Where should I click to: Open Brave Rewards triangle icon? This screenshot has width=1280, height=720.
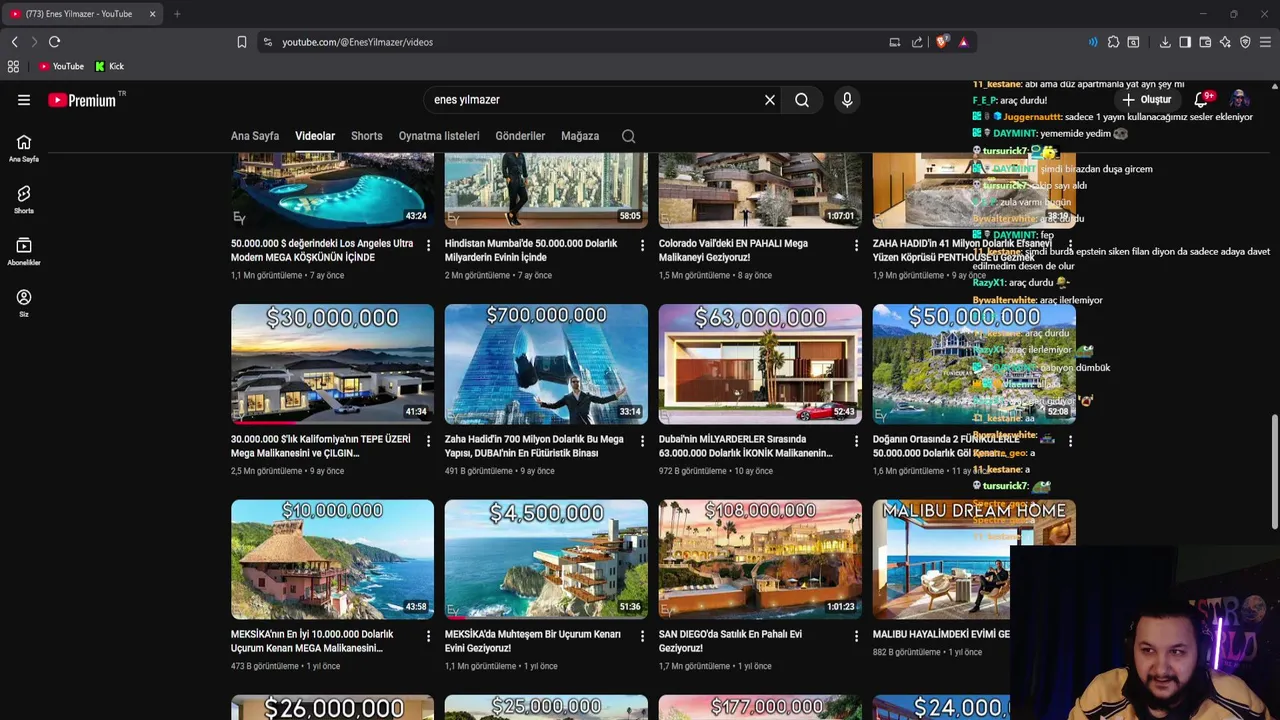click(963, 42)
